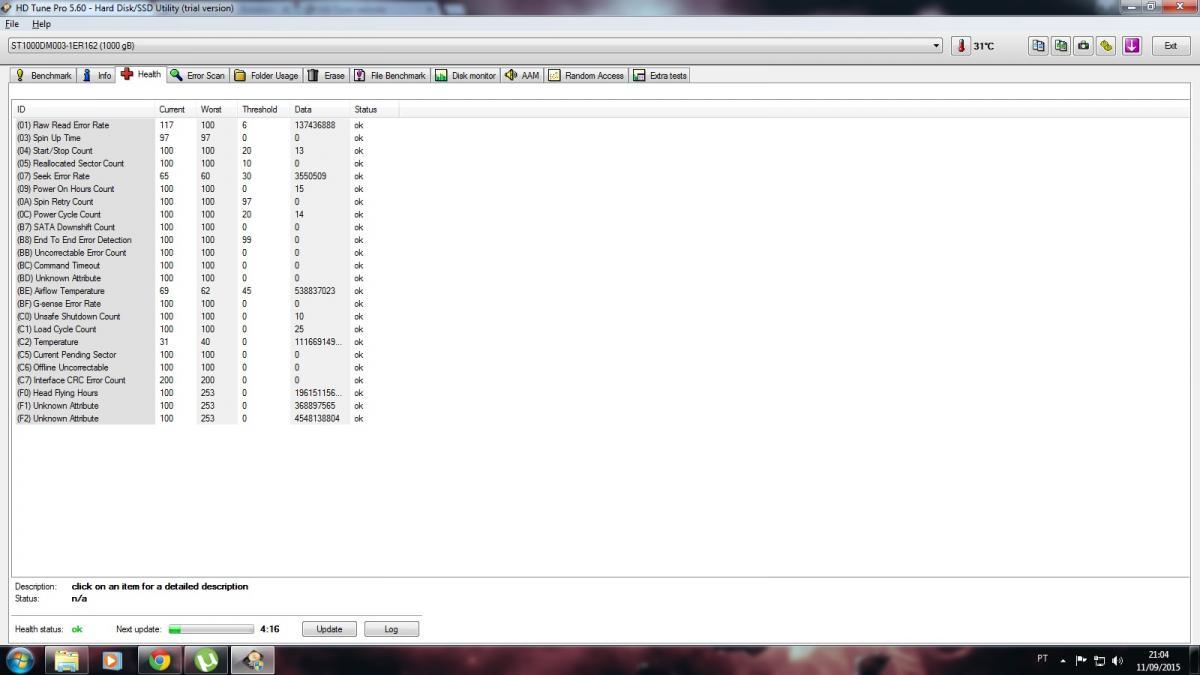Open Windows Explorer from taskbar

click(x=67, y=660)
